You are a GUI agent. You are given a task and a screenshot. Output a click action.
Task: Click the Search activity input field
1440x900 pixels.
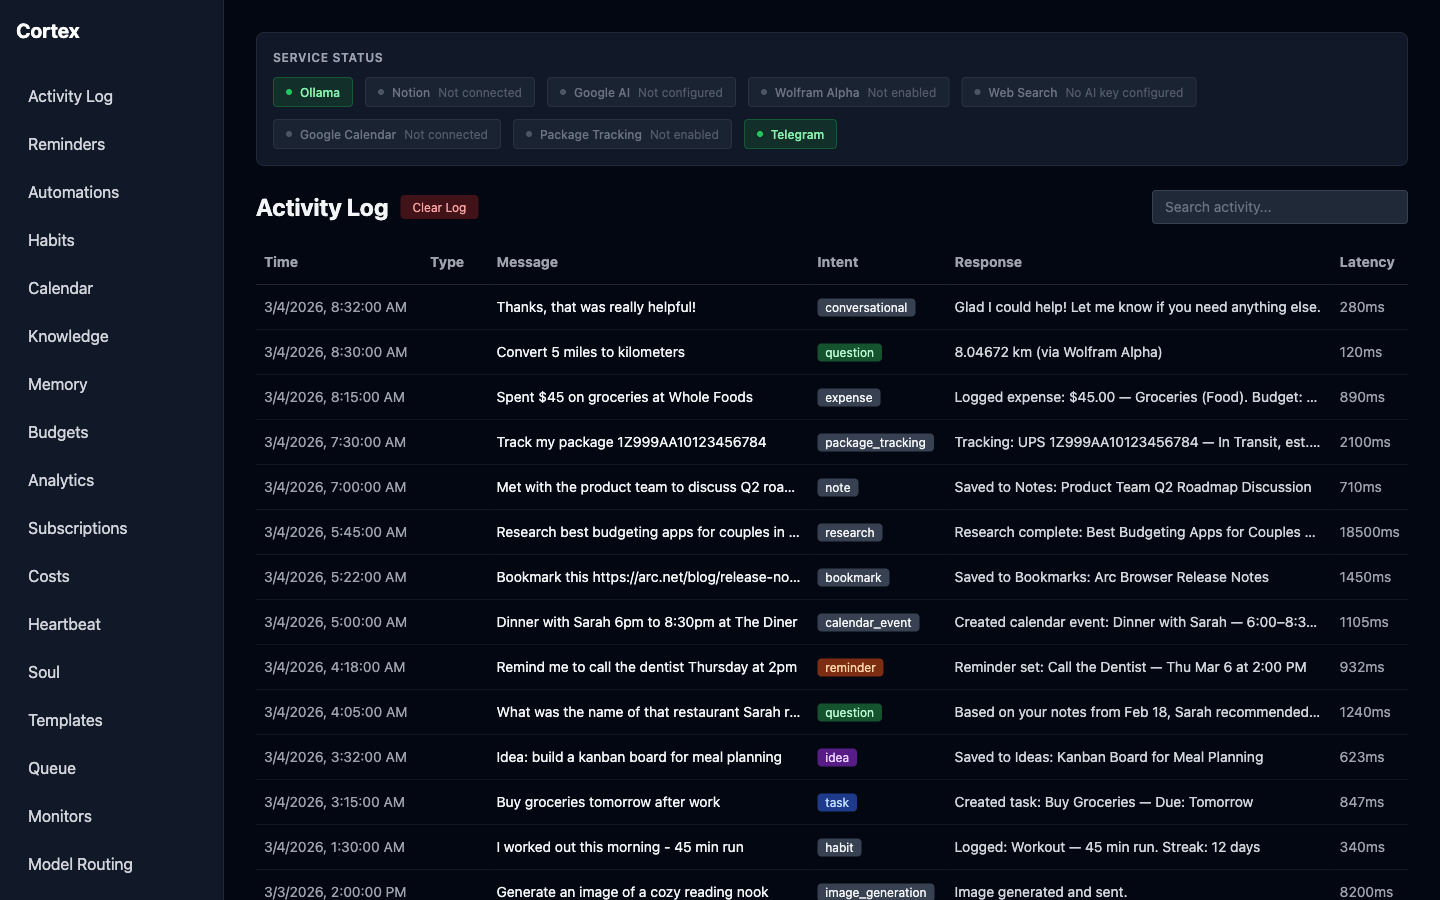tap(1279, 207)
